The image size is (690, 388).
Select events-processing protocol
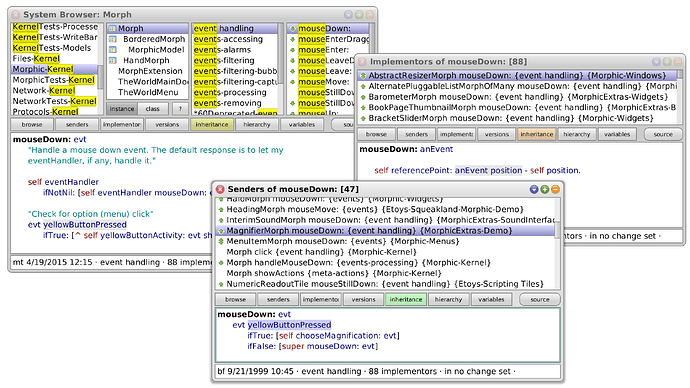(235, 92)
